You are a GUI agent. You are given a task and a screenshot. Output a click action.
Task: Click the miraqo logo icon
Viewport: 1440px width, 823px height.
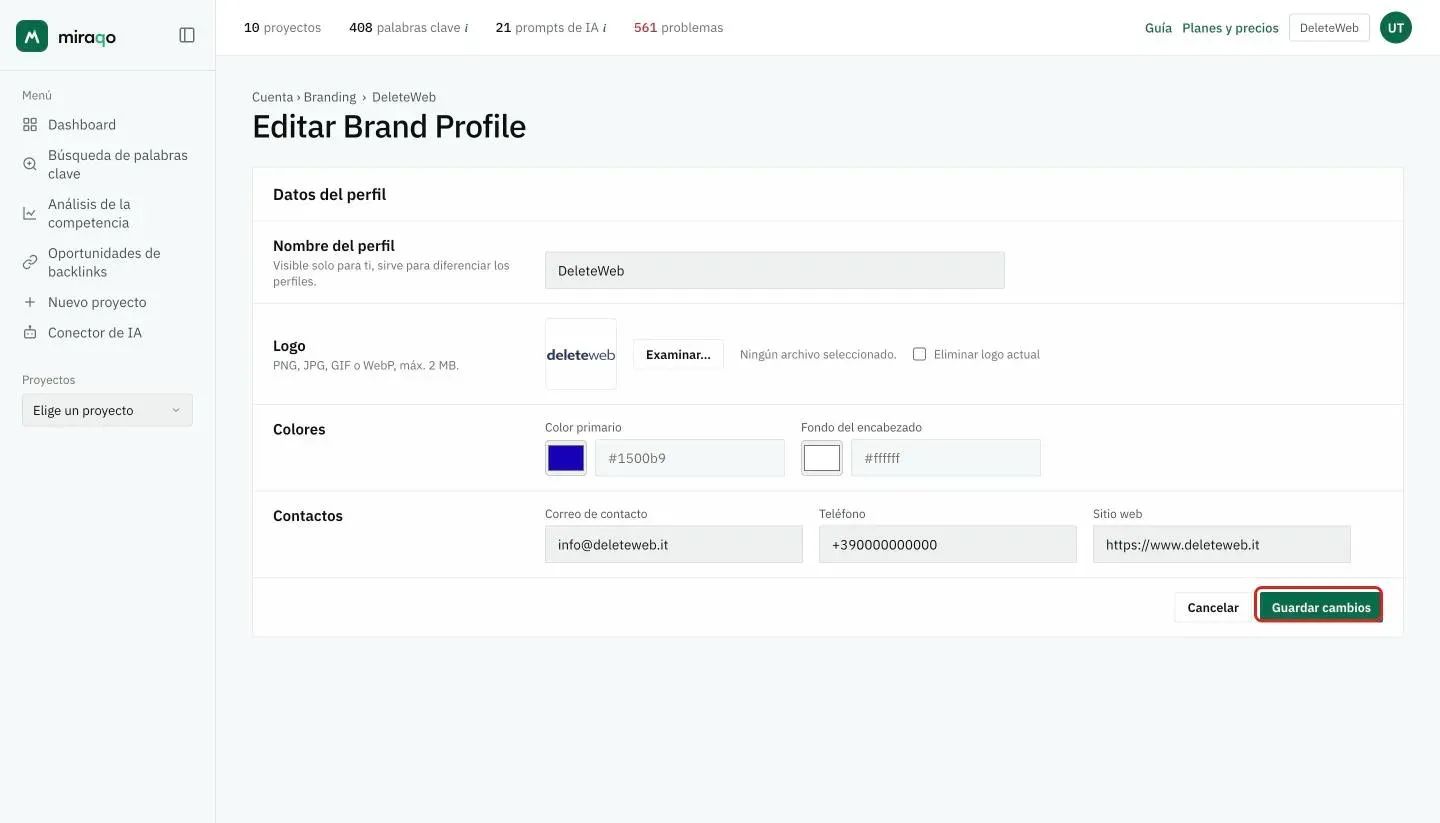32,36
